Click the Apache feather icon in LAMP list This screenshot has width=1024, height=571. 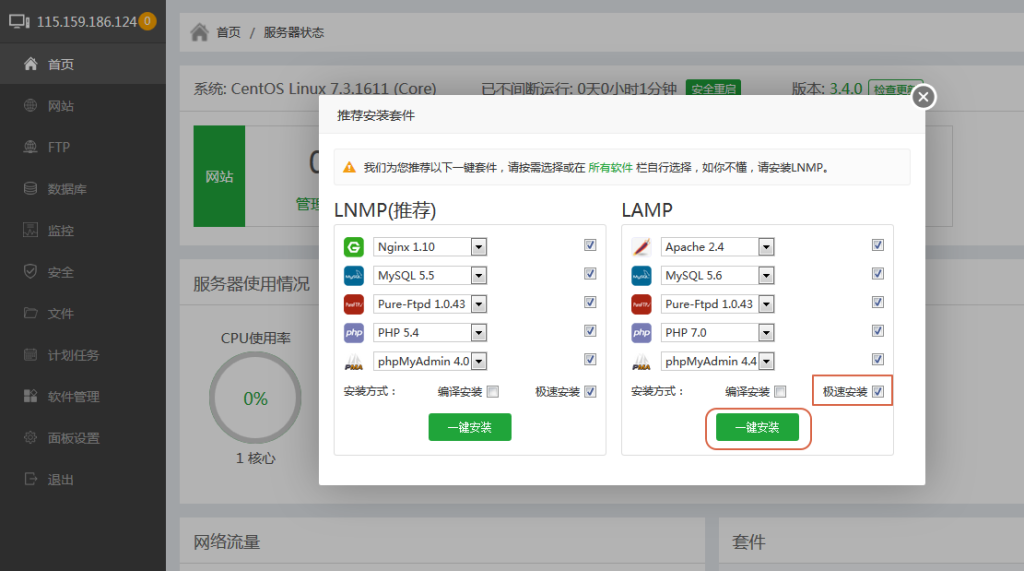pos(641,247)
